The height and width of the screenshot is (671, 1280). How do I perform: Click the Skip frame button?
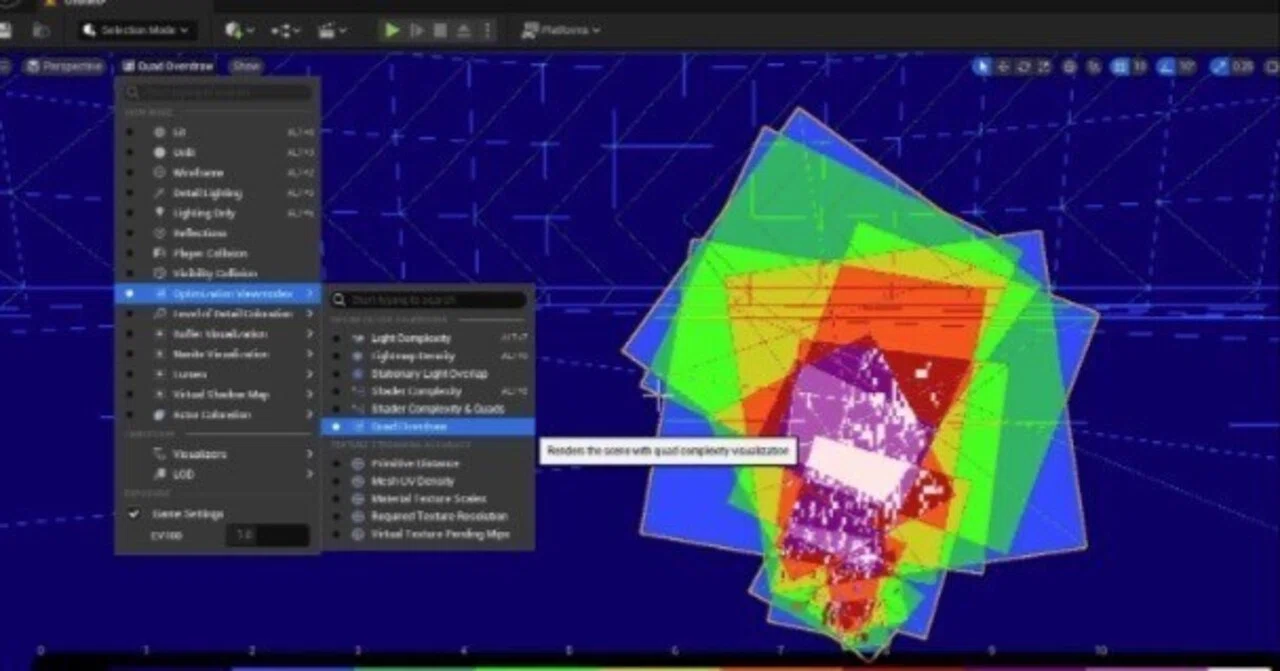(417, 30)
